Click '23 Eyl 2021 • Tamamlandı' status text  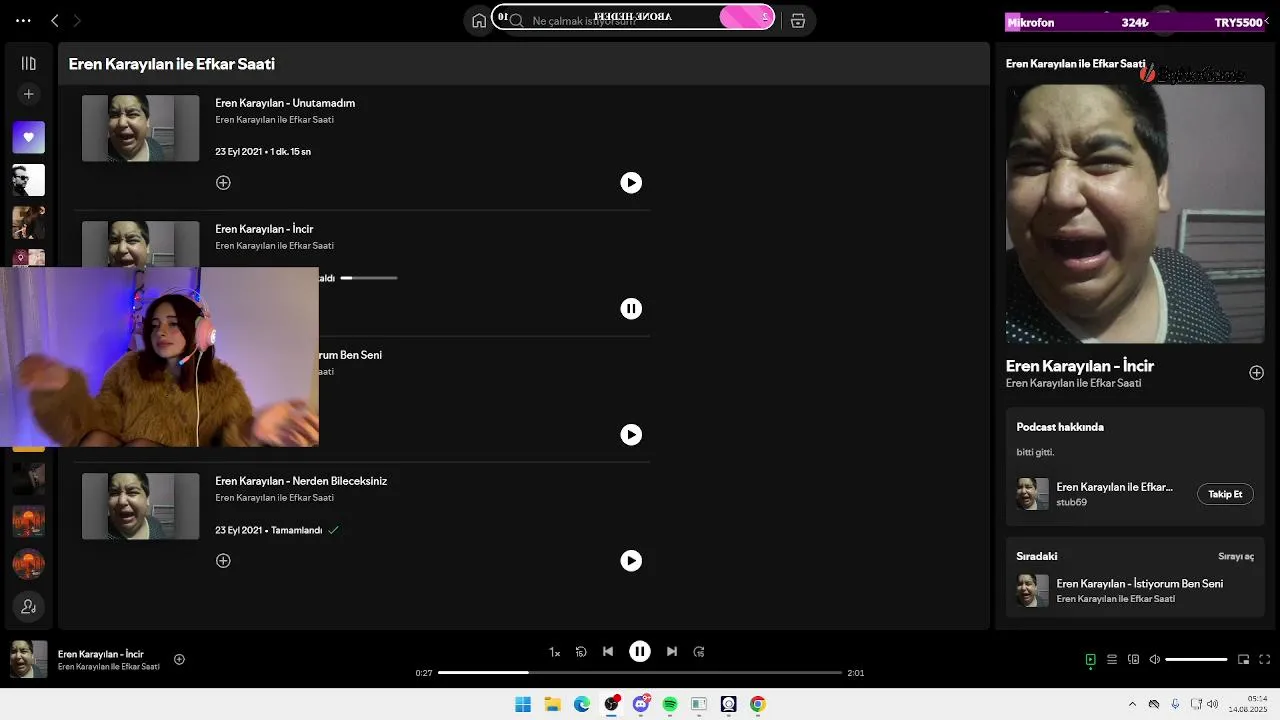tap(268, 530)
